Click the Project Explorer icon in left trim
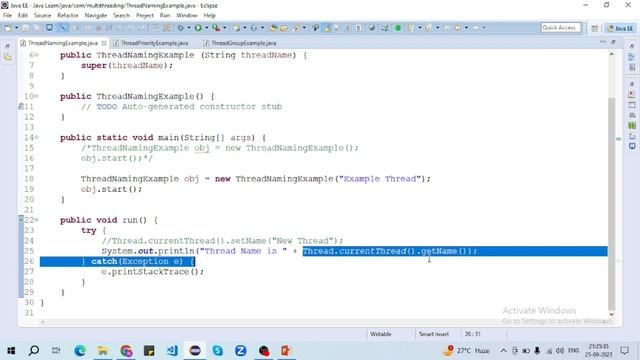 (8, 58)
